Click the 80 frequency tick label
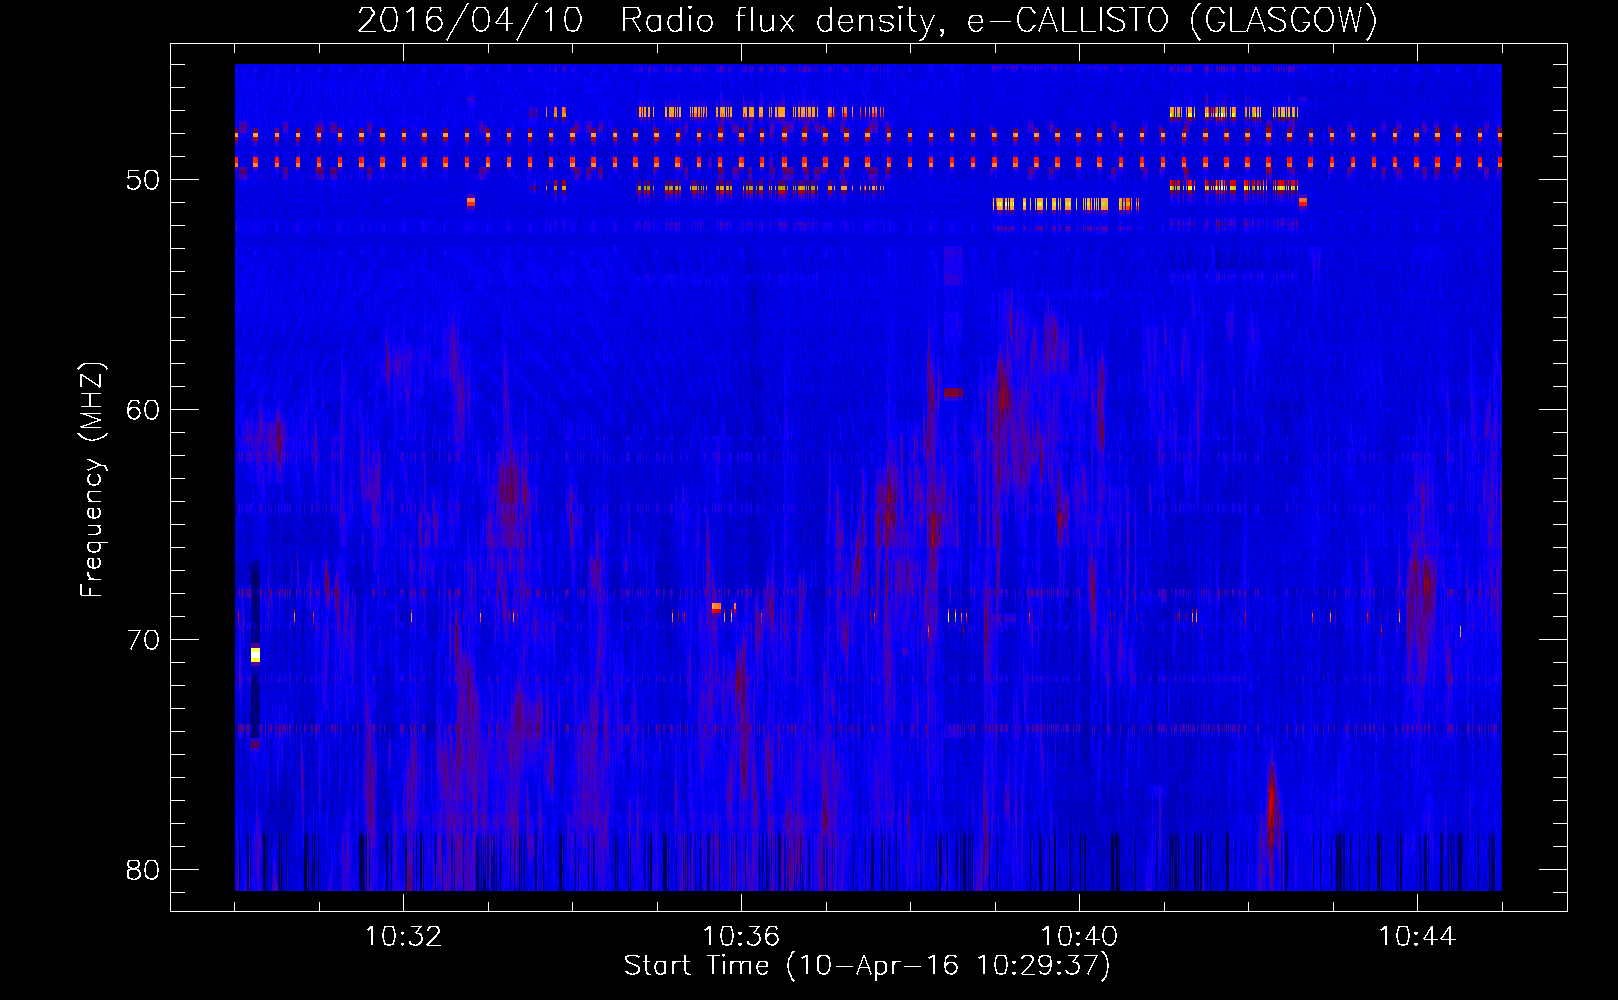Viewport: 1618px width, 1000px height. tap(143, 870)
